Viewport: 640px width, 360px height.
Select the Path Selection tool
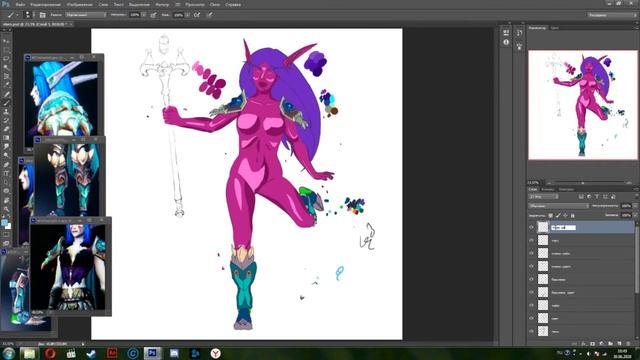click(x=6, y=182)
